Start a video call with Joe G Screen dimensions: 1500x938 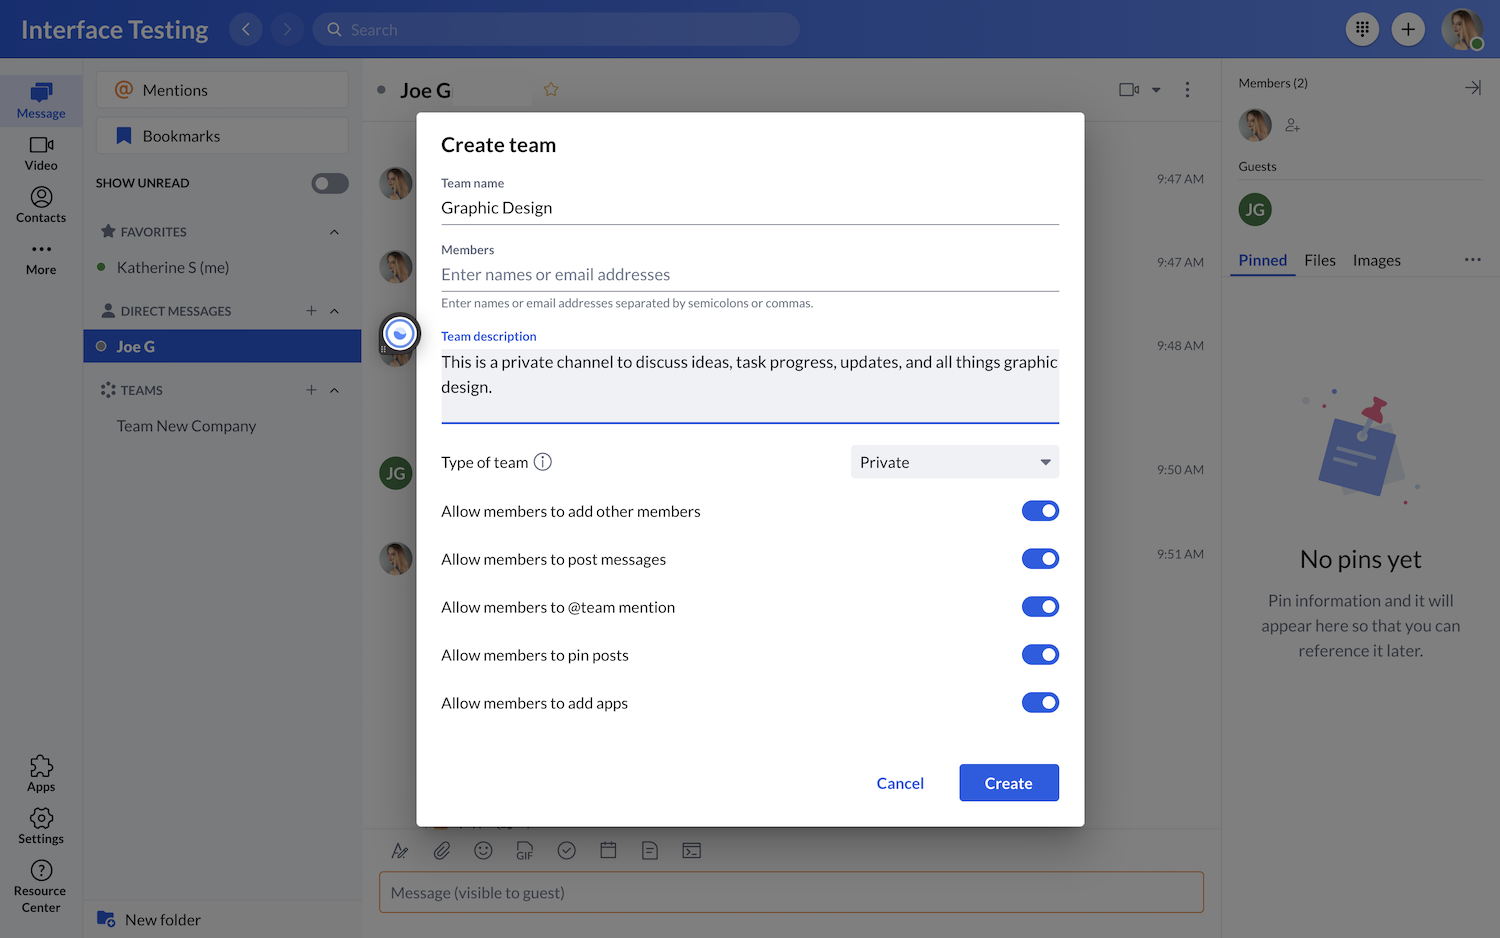click(x=1129, y=89)
